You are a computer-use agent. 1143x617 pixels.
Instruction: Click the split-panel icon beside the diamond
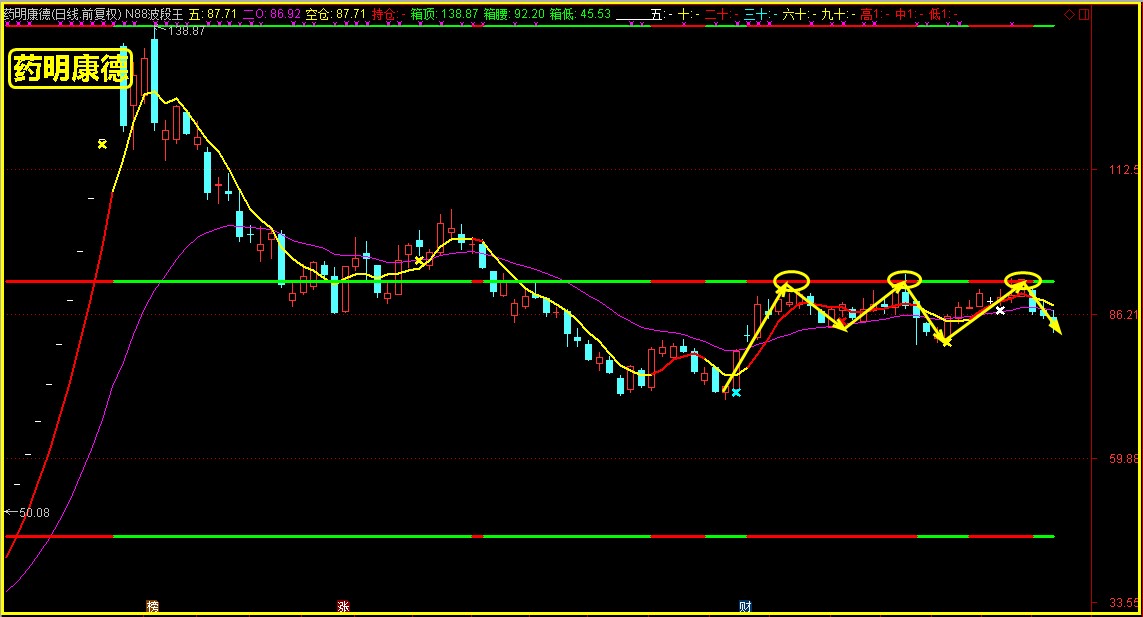1084,14
